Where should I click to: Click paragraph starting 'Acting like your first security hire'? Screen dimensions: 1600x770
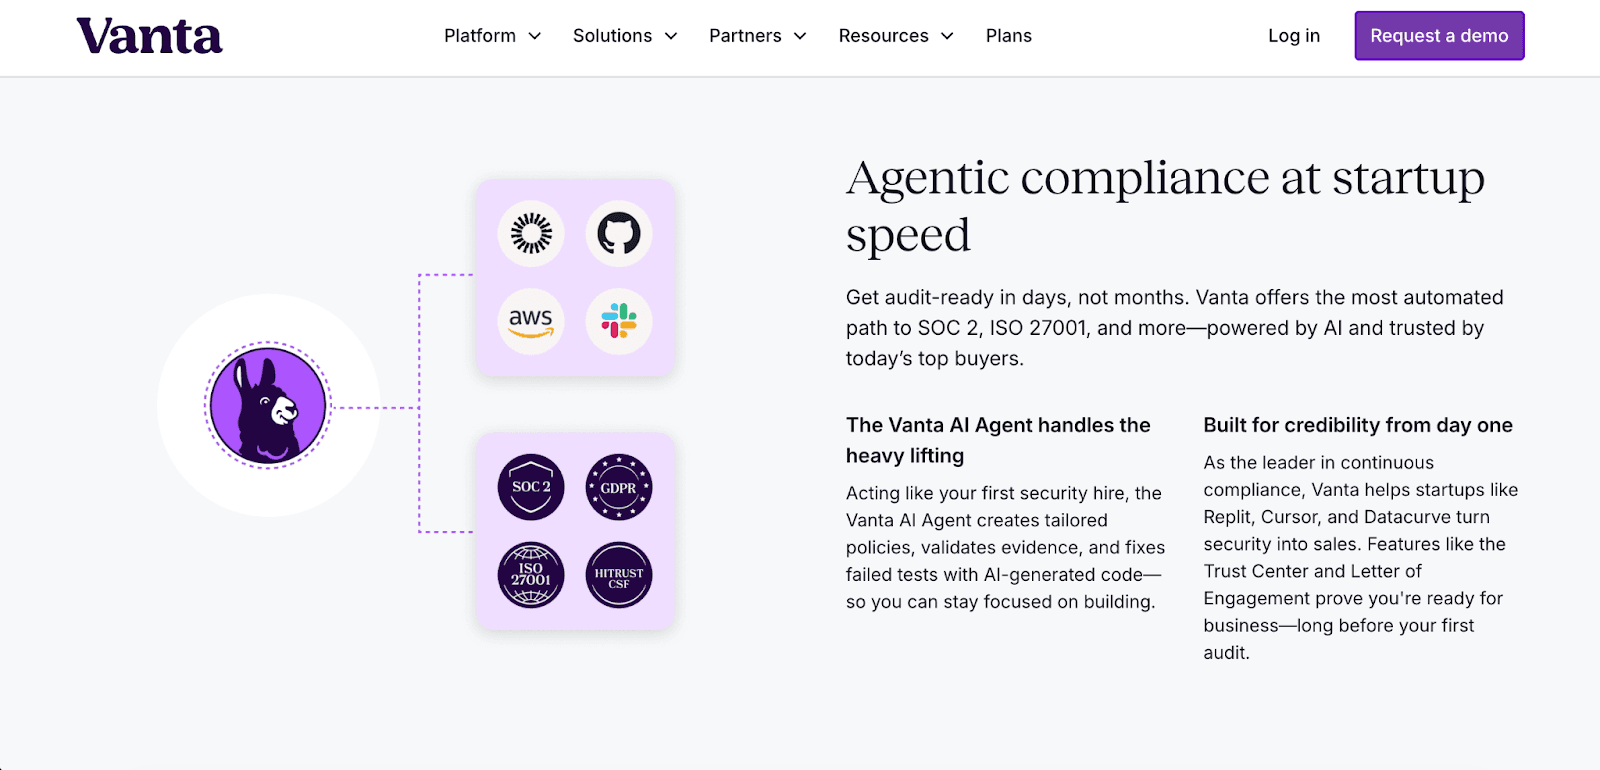click(1005, 547)
